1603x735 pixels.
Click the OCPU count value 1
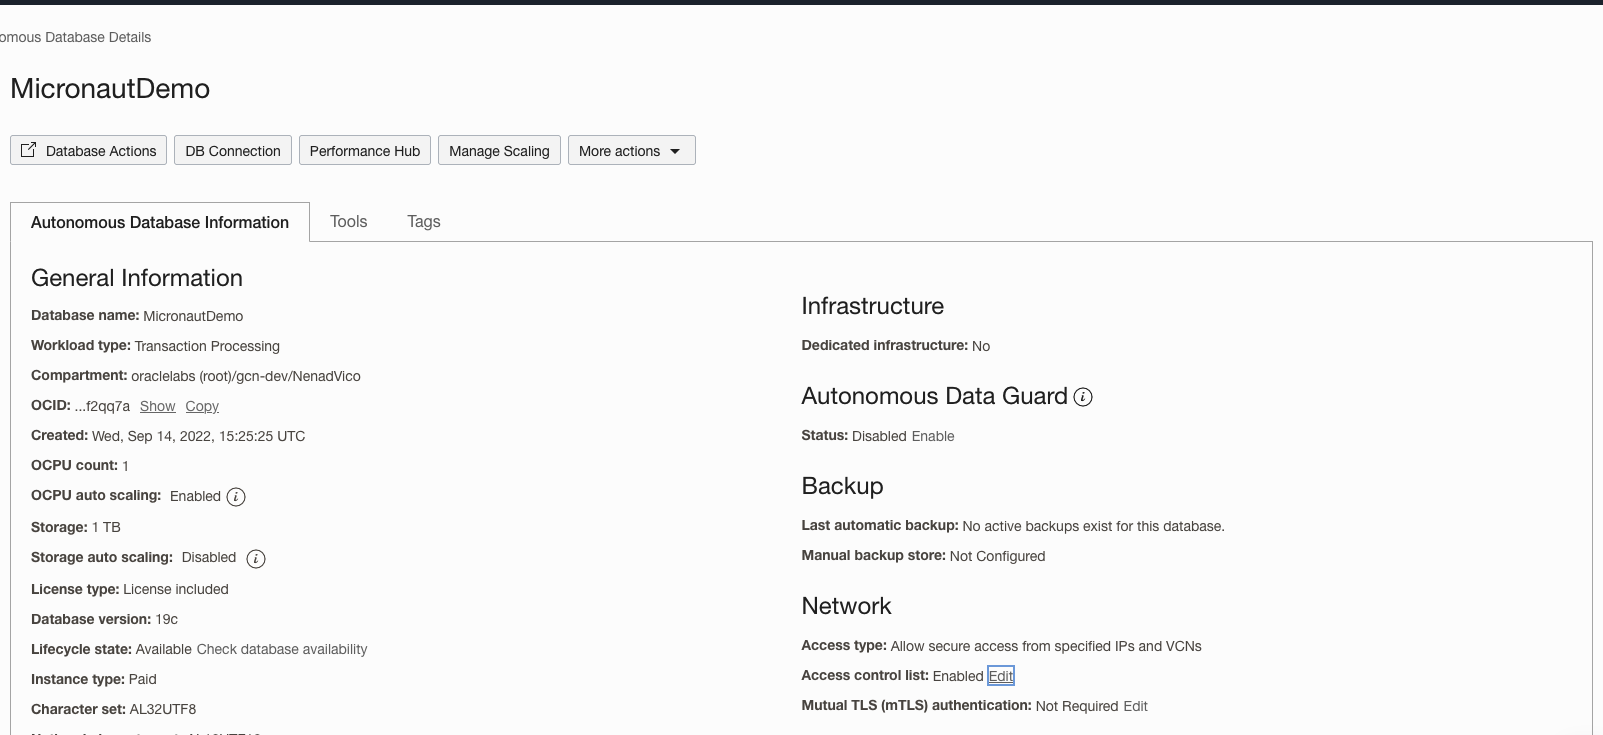pyautogui.click(x=126, y=466)
